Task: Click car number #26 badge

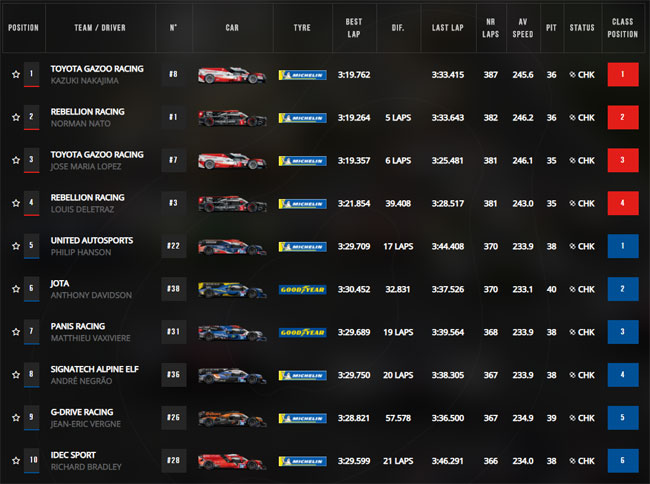Action: pos(174,417)
